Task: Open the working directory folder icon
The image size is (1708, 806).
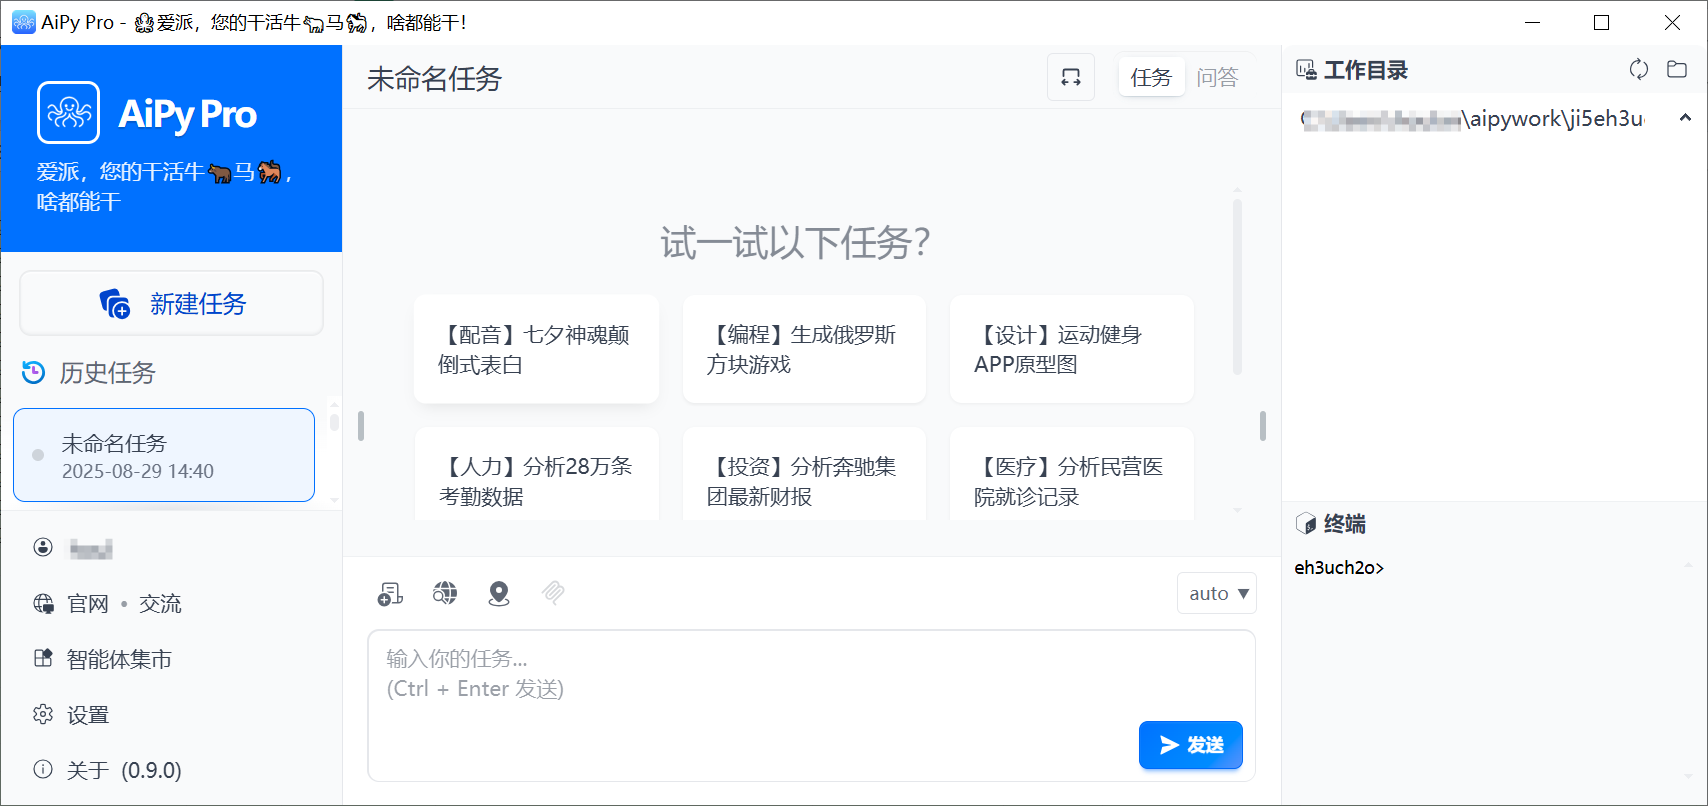Action: 1677,69
